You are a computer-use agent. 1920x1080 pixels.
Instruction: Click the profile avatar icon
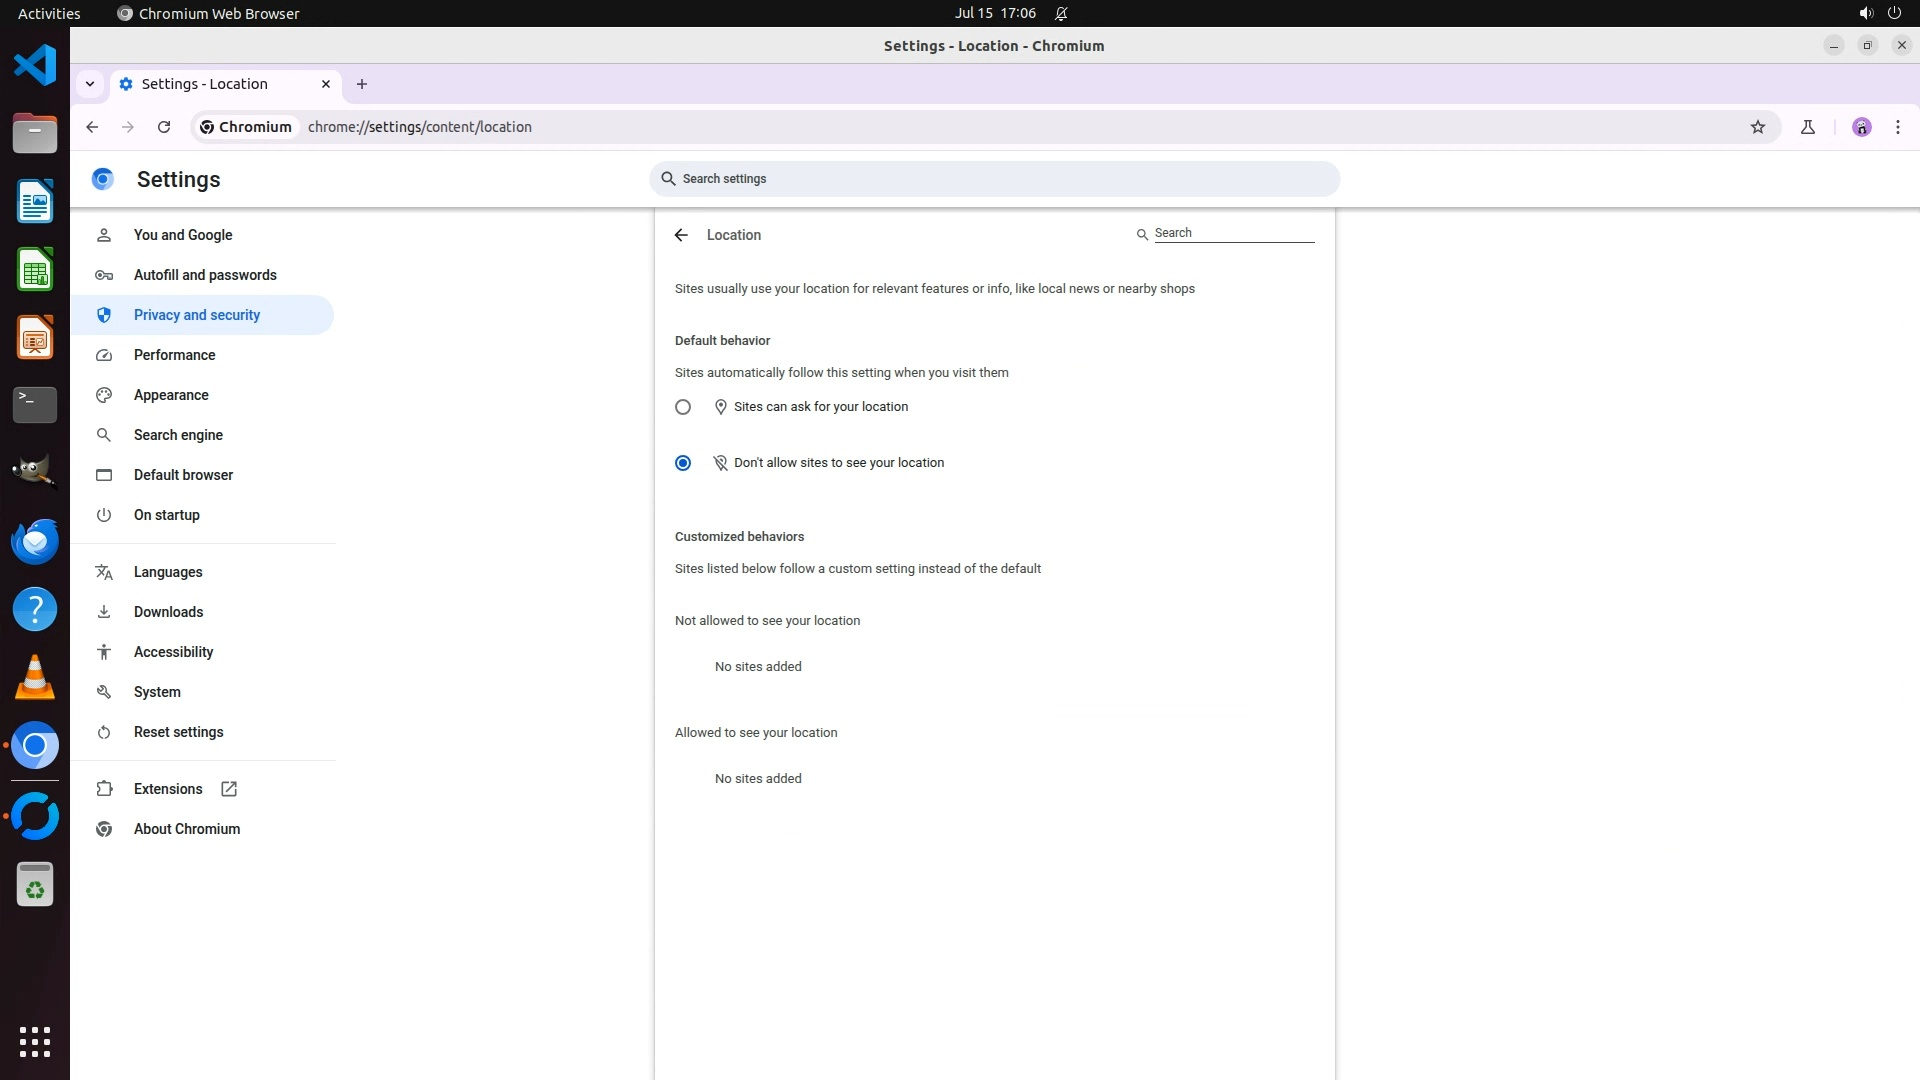click(x=1862, y=127)
